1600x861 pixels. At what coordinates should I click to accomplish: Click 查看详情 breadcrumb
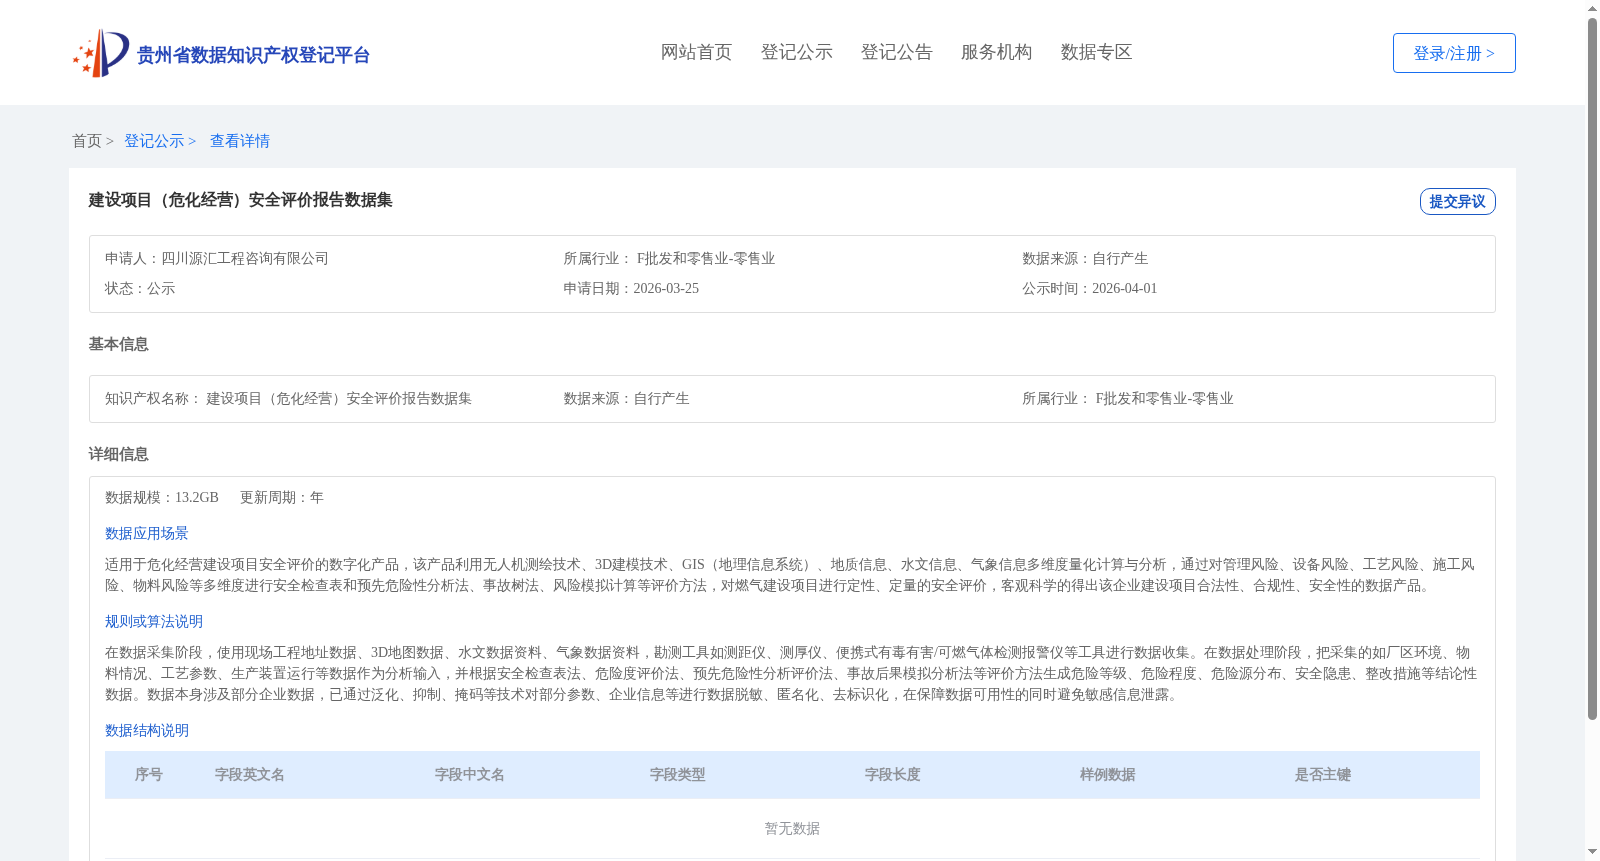(240, 141)
